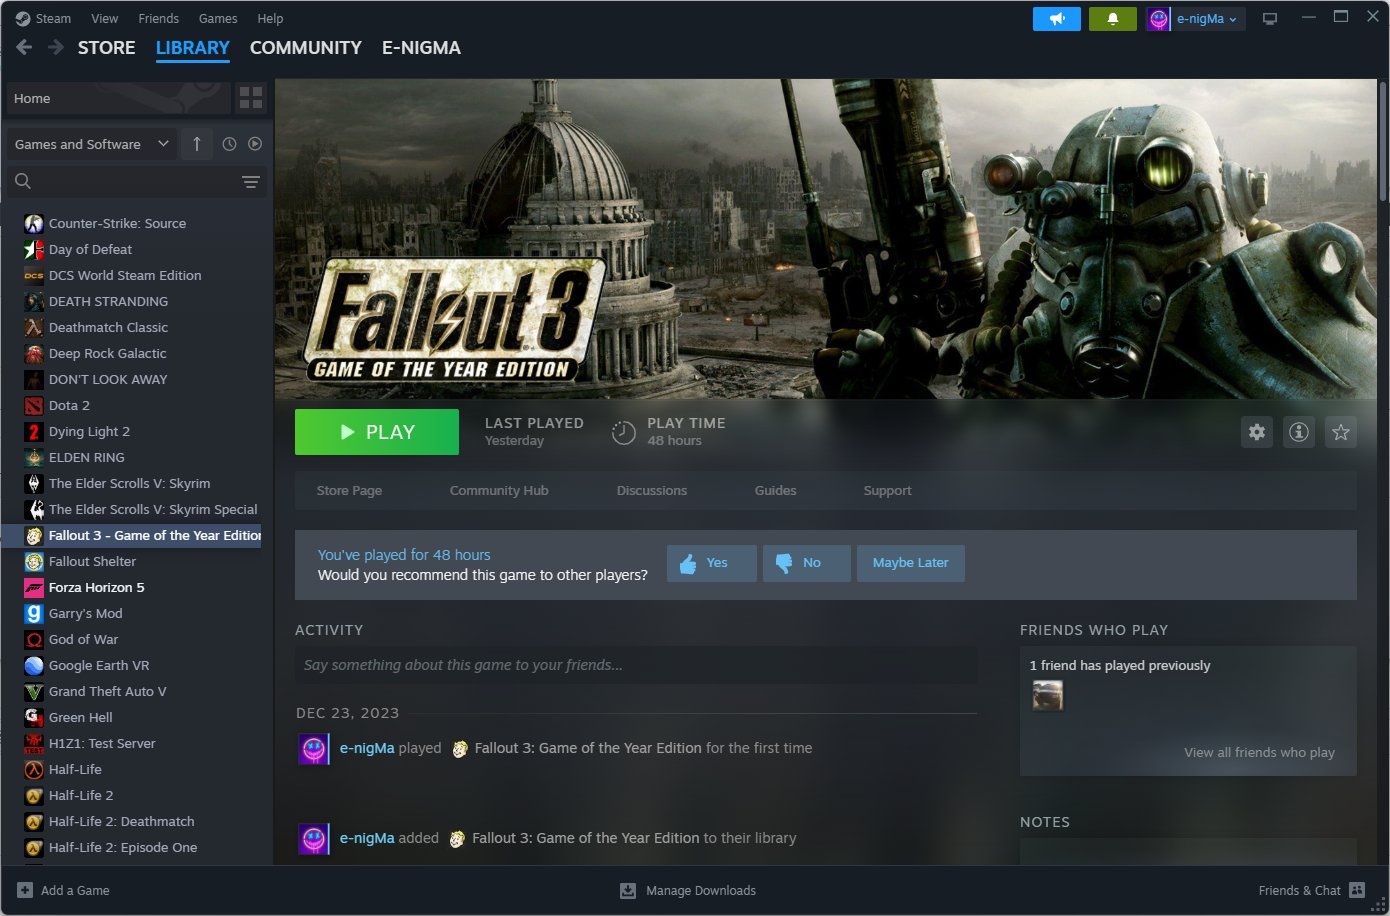Click the library search field
1390x916 pixels.
pos(125,181)
